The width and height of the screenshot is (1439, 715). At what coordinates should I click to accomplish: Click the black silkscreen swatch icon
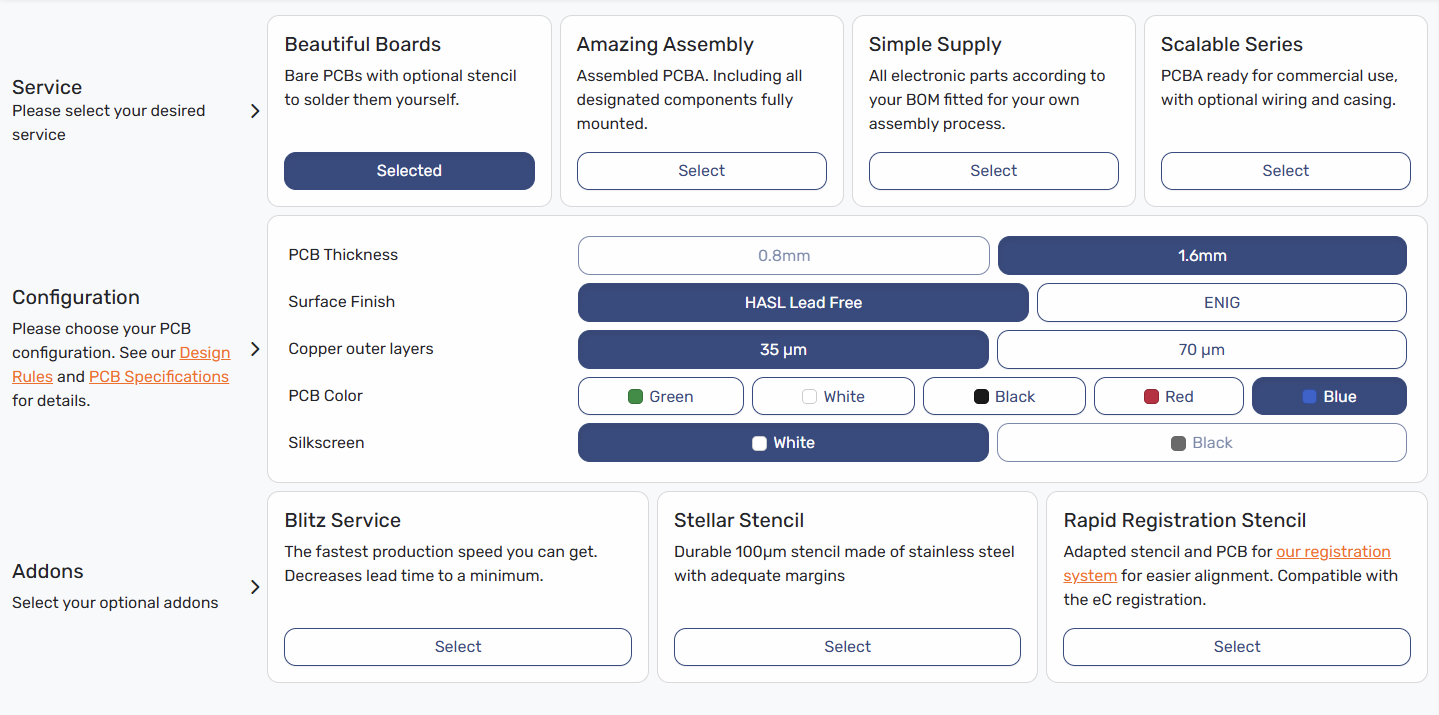pos(1178,444)
